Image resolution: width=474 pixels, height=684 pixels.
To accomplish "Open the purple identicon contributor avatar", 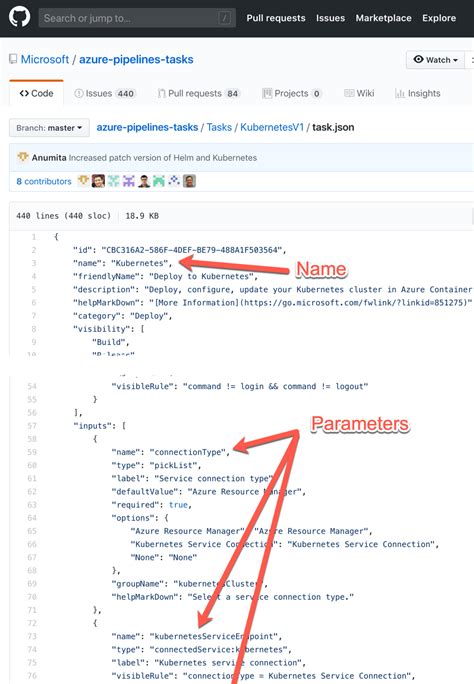I will coord(129,181).
